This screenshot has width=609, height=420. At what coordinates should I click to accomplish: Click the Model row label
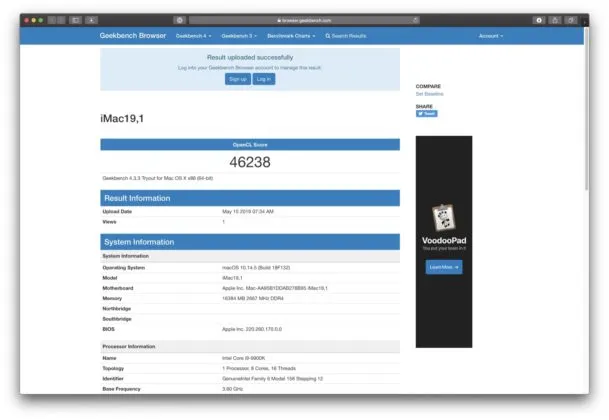click(x=110, y=278)
